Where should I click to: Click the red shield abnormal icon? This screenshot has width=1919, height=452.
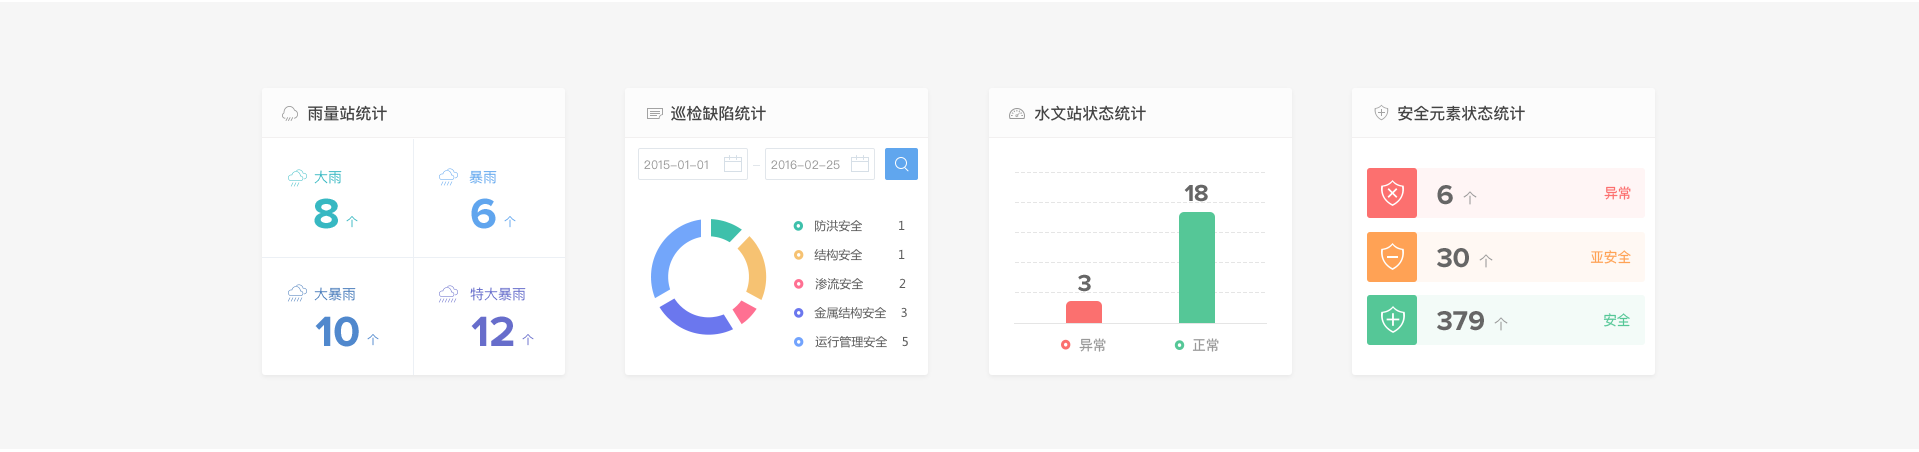1392,193
